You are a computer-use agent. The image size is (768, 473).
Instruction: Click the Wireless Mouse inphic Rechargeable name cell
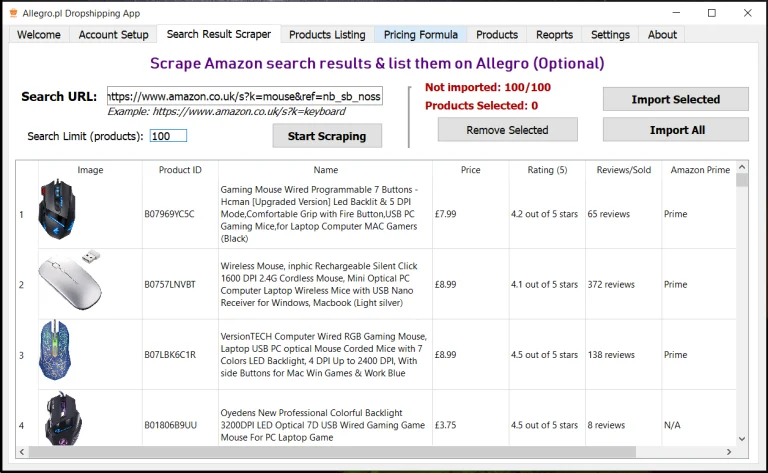click(x=325, y=284)
